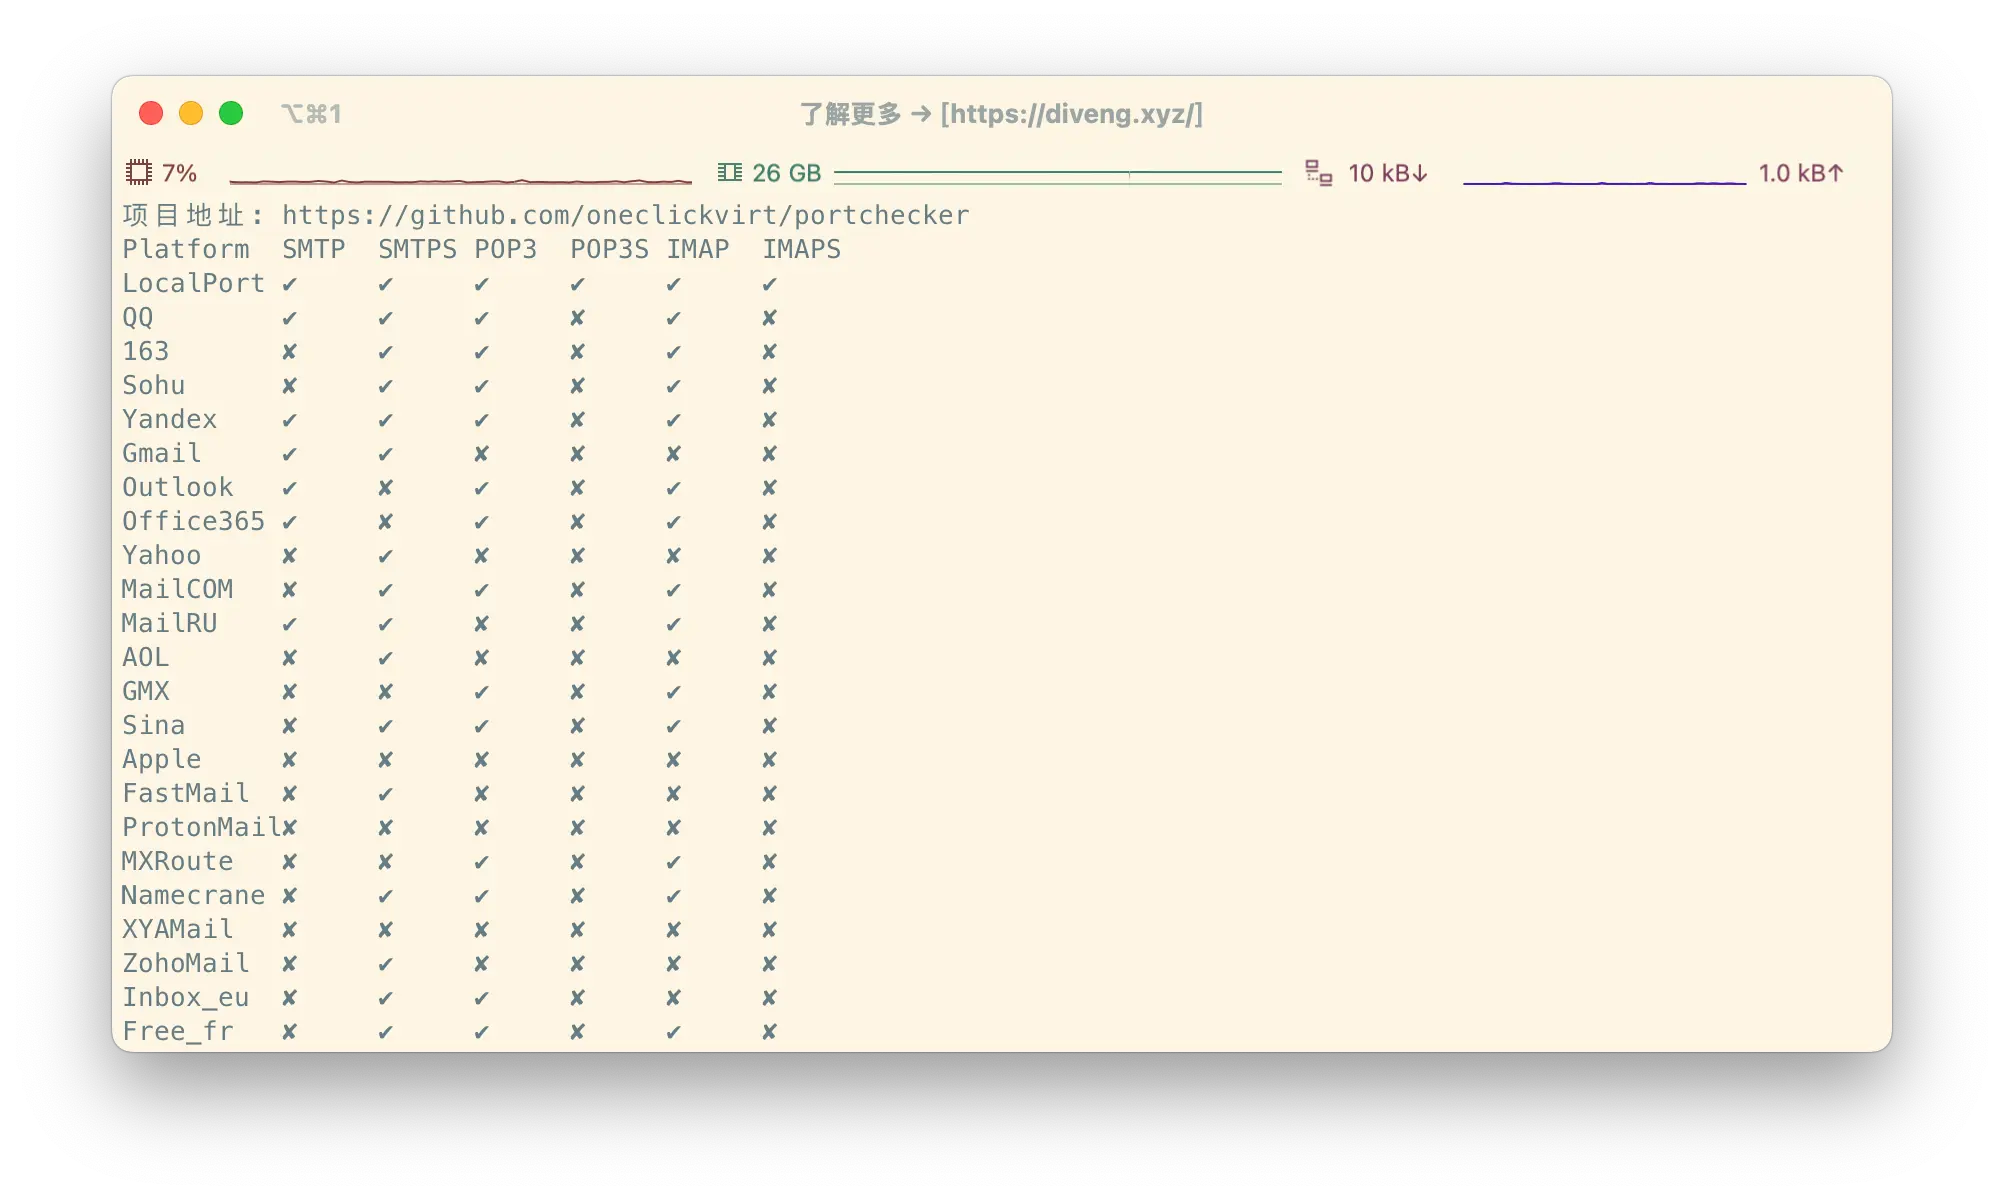Viewport: 2004px width, 1200px height.
Task: Click the CPU usage history graph
Action: pyautogui.click(x=461, y=180)
